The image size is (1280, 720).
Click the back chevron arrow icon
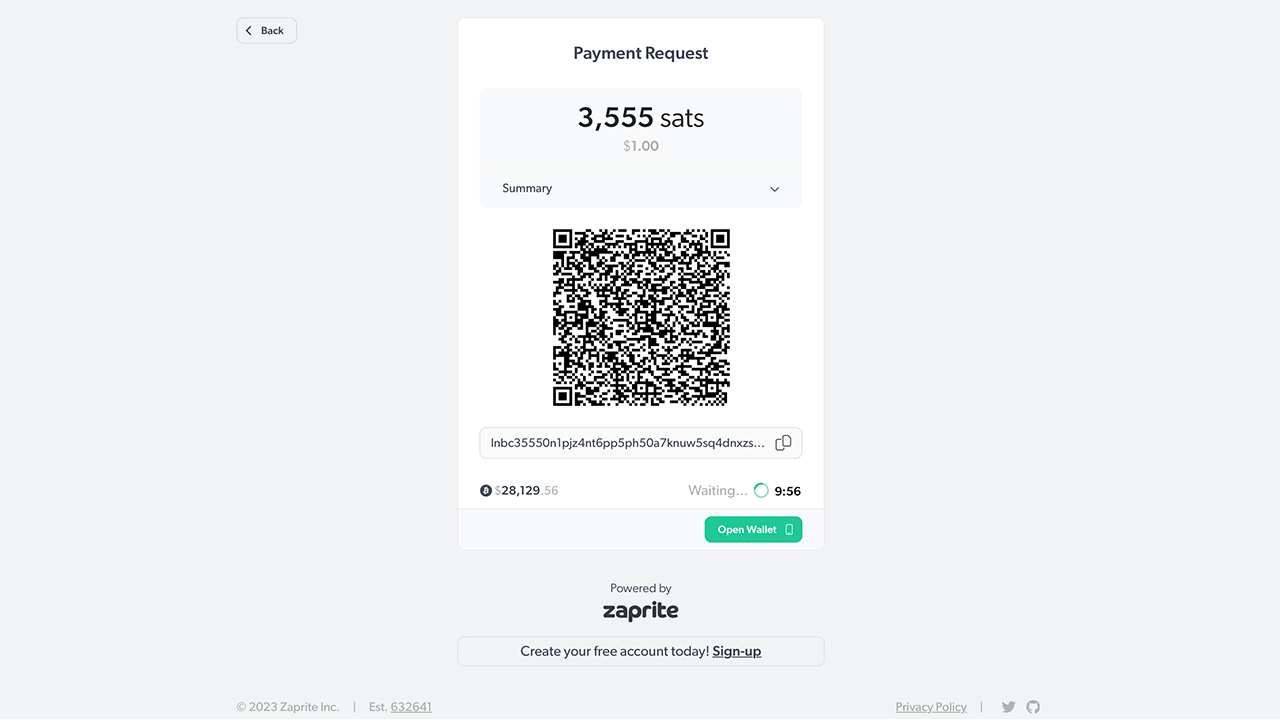click(x=248, y=30)
